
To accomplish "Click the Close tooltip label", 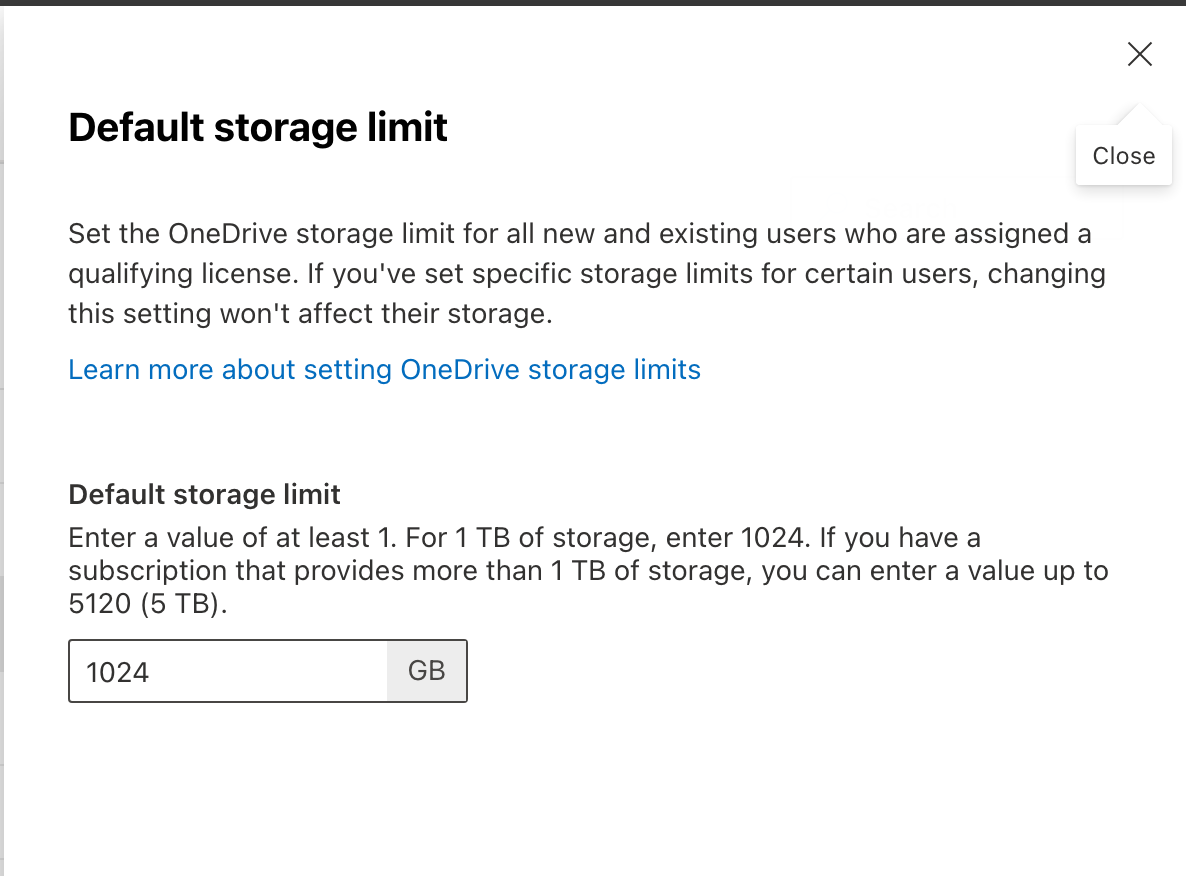I will pyautogui.click(x=1124, y=156).
